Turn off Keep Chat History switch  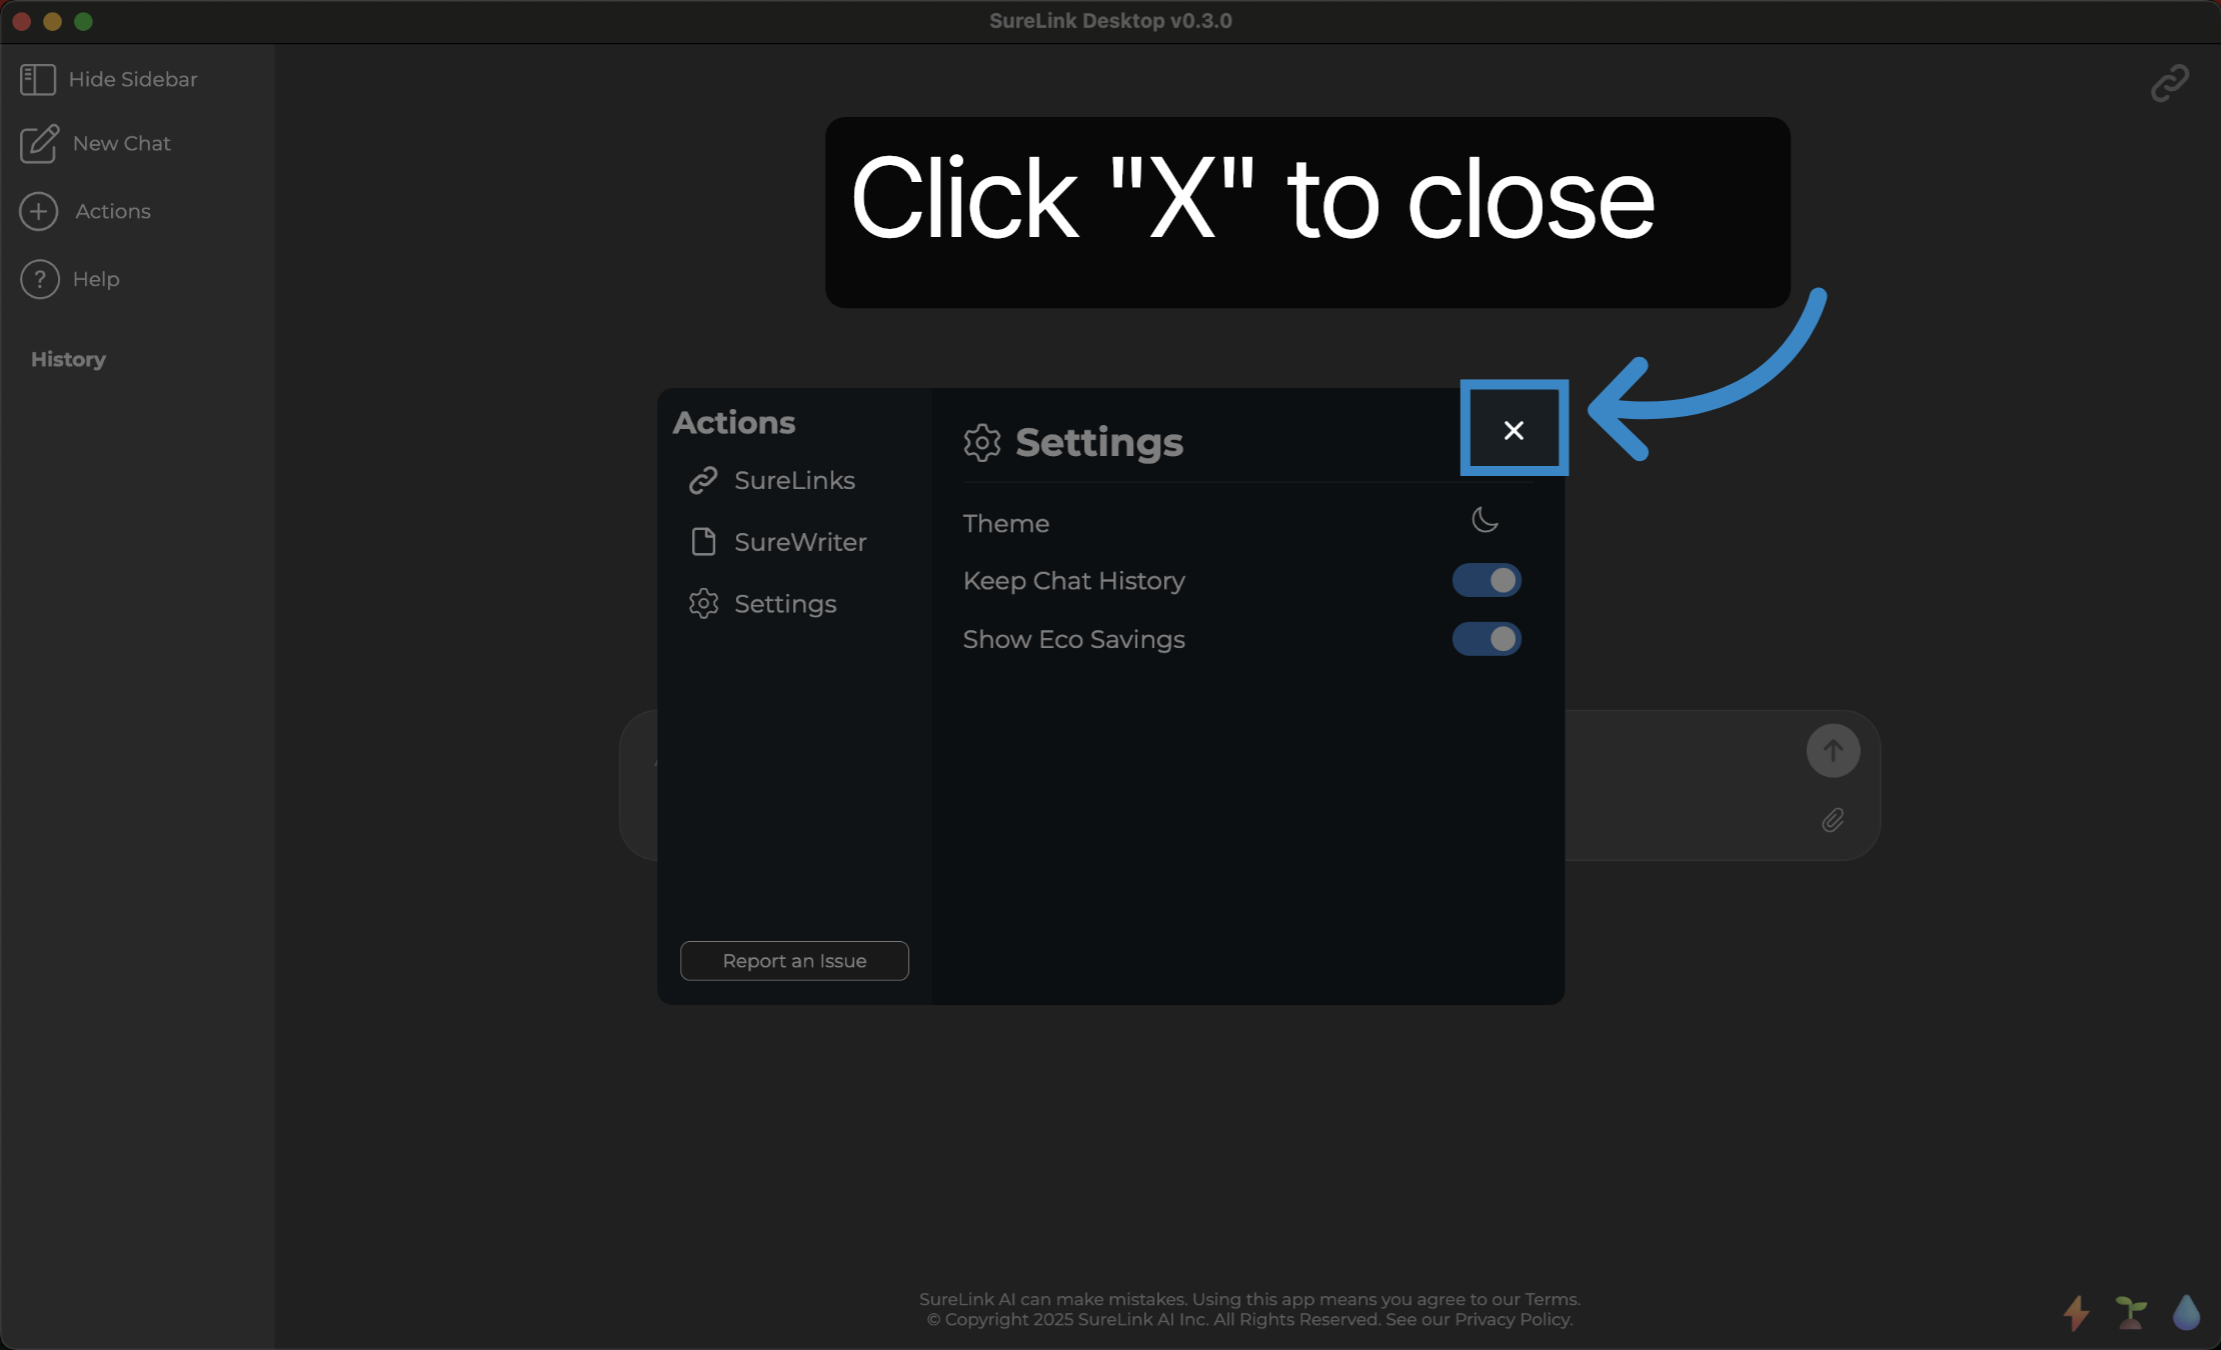(x=1487, y=580)
